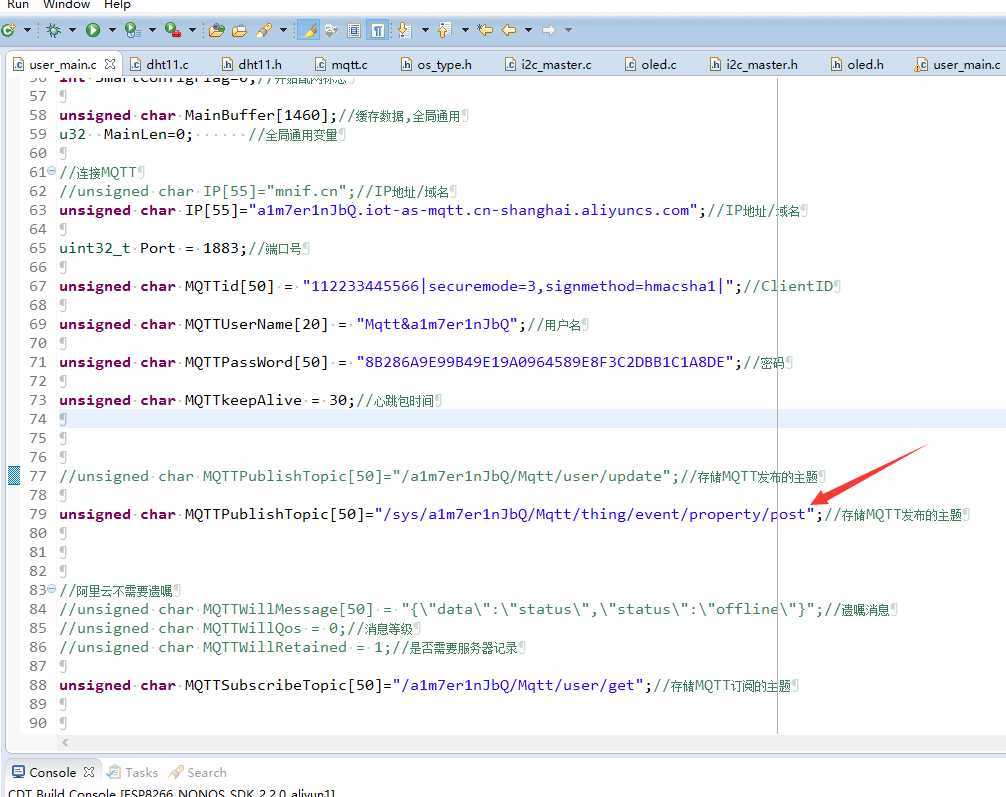Collapse the code fold at line 61
Image resolution: width=1006 pixels, height=797 pixels.
(51, 171)
